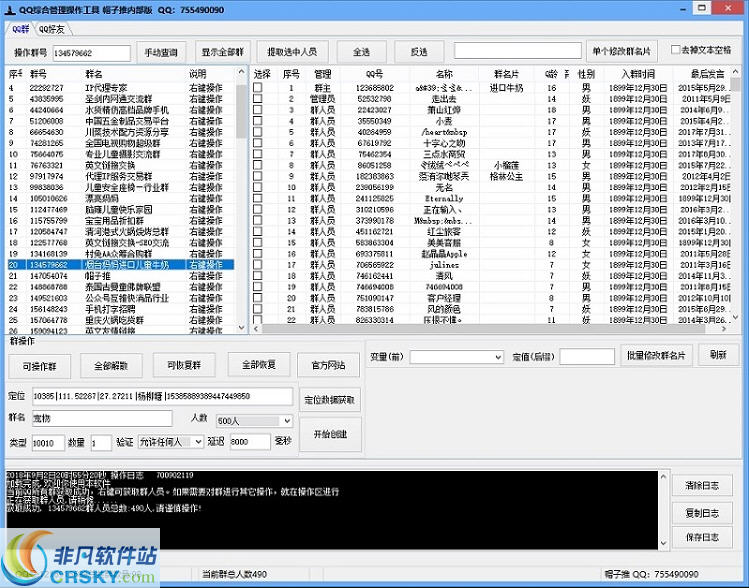Check the box for member row 3

pos(257,109)
